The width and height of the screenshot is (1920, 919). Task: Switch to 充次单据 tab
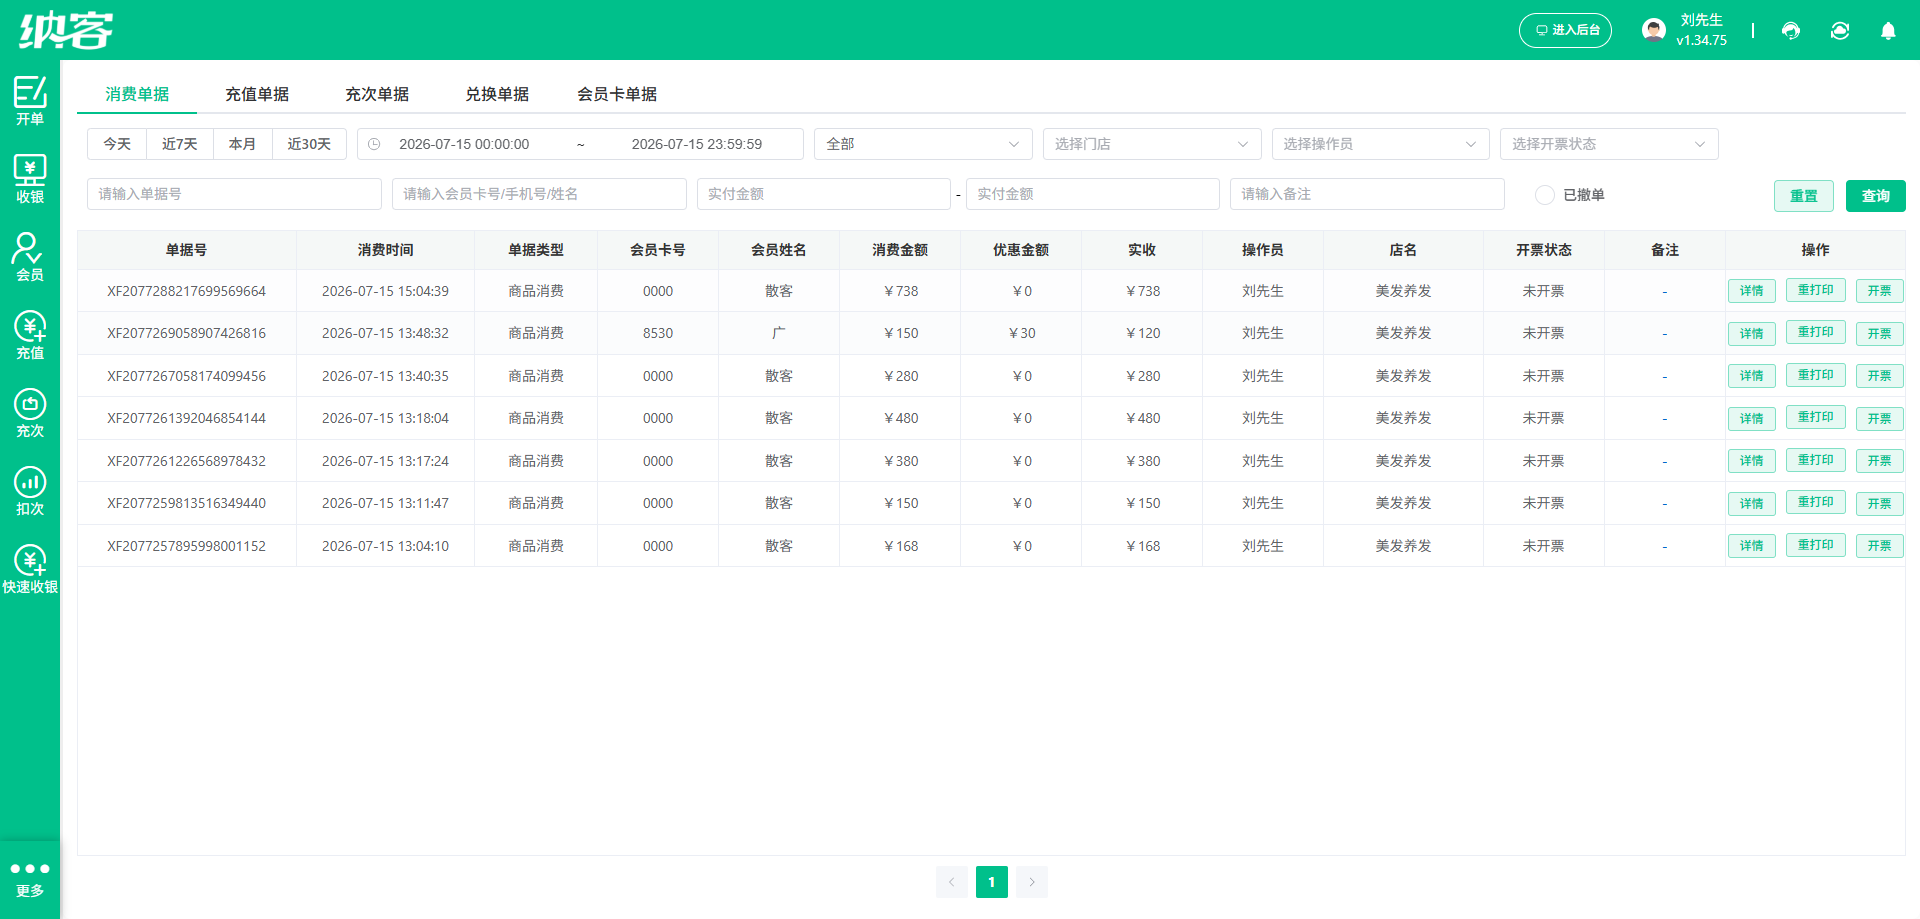pos(377,94)
